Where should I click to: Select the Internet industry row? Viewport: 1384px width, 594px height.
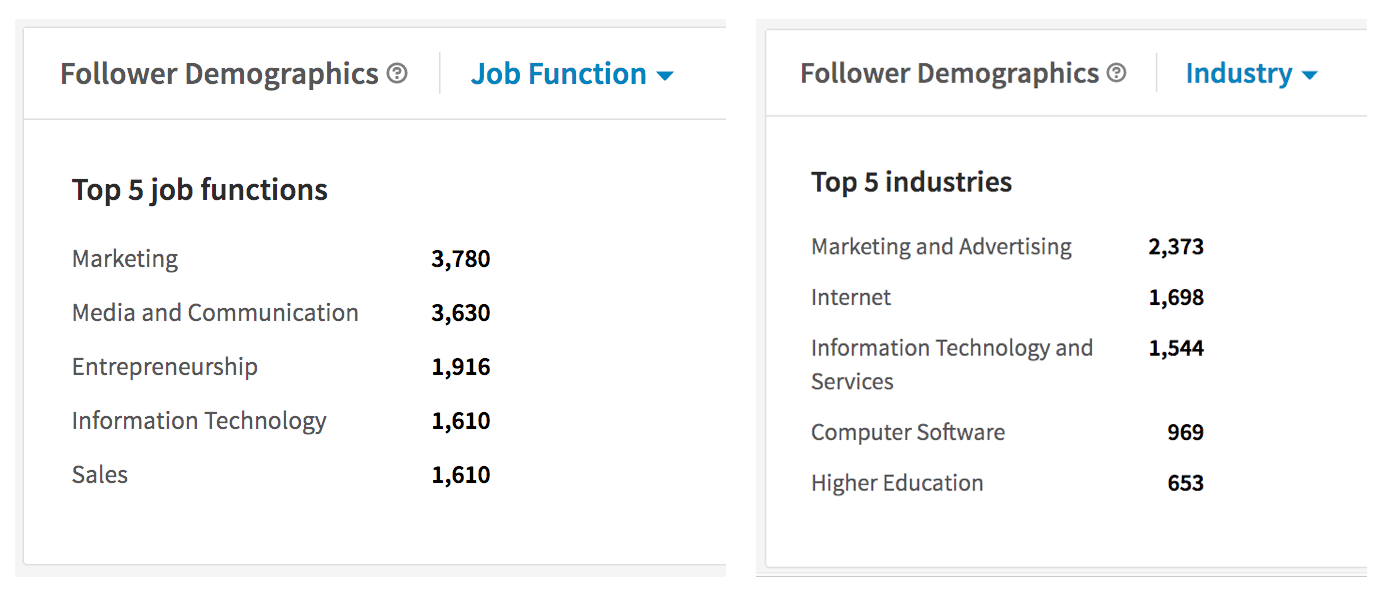851,297
